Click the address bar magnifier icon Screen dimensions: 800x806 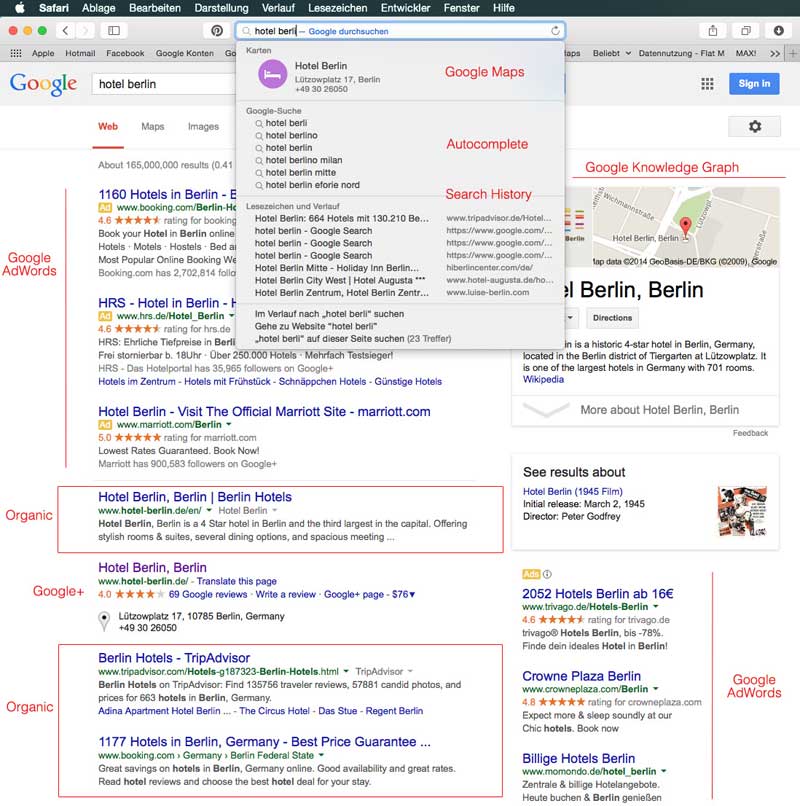pos(246,31)
